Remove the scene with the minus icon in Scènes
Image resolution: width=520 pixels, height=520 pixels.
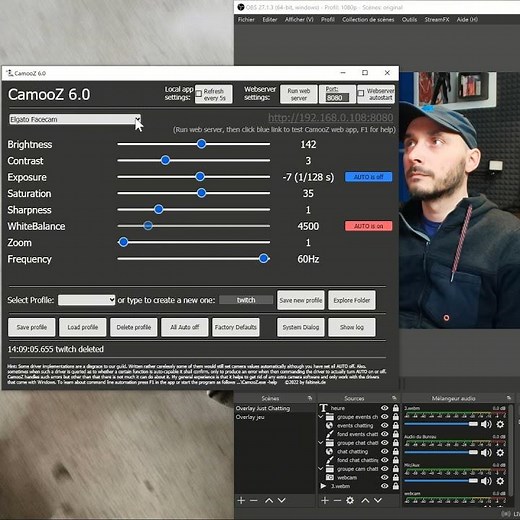click(254, 500)
